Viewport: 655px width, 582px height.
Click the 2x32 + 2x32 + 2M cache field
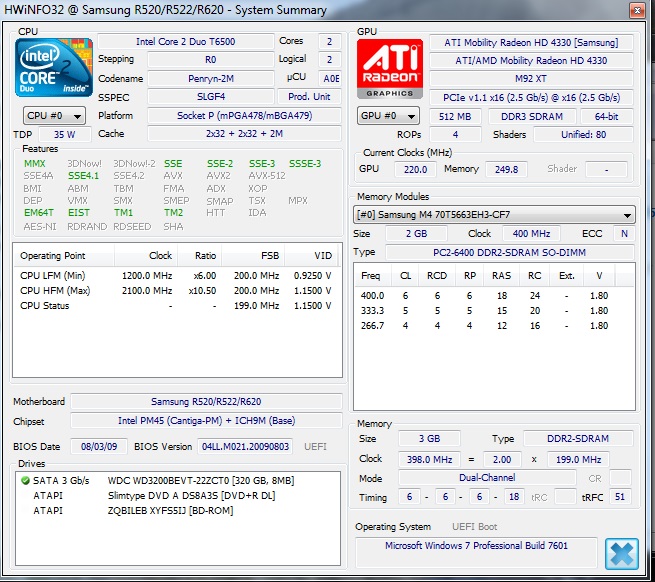244,134
